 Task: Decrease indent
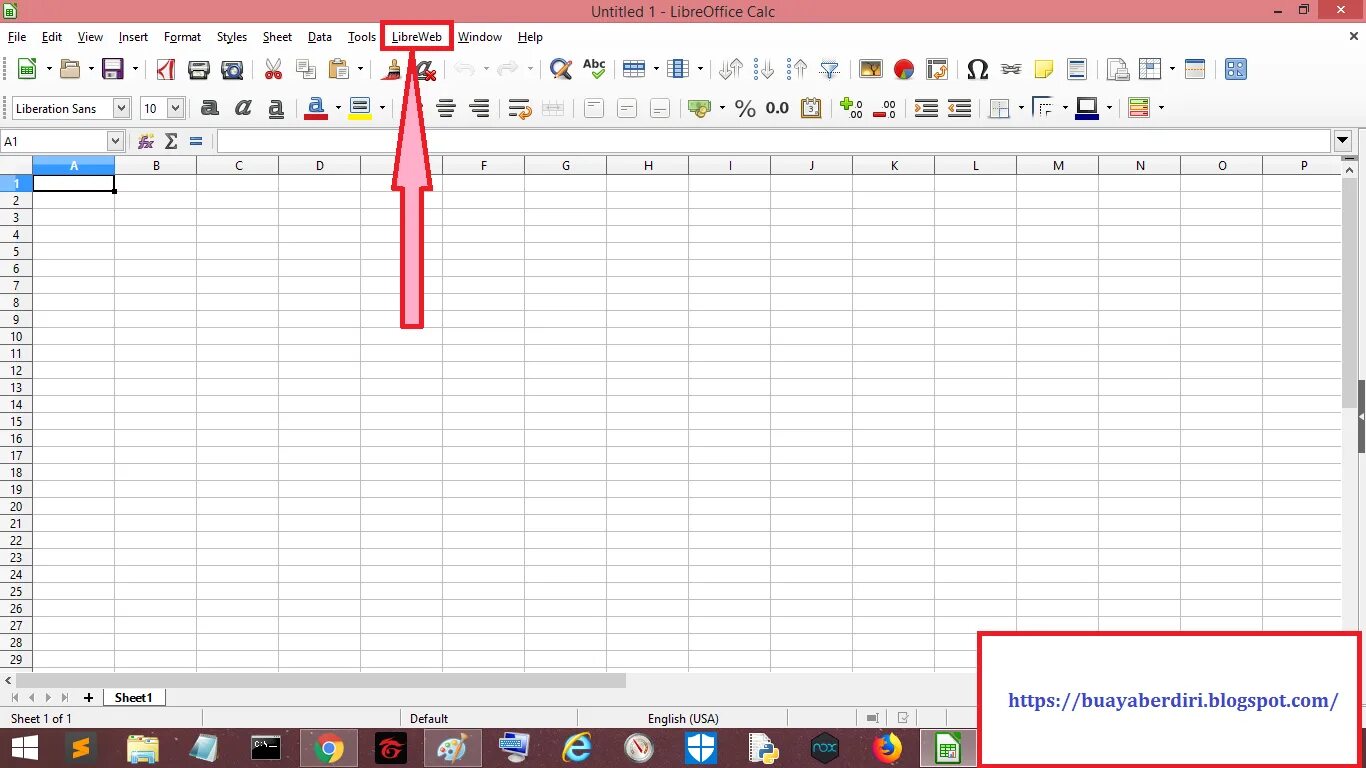point(959,108)
